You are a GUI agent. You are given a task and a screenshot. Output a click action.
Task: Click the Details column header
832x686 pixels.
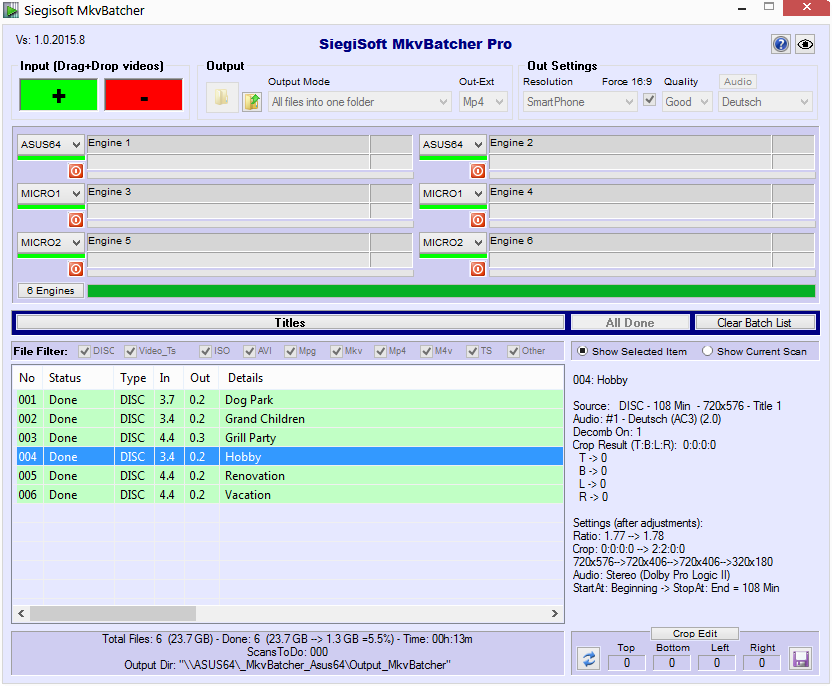245,378
